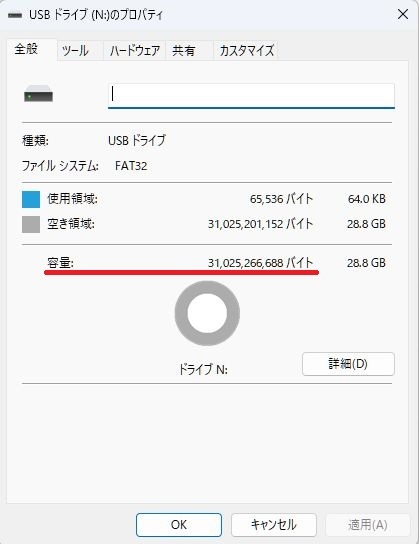Confirm with the OK button
This screenshot has width=419, height=544.
[179, 525]
